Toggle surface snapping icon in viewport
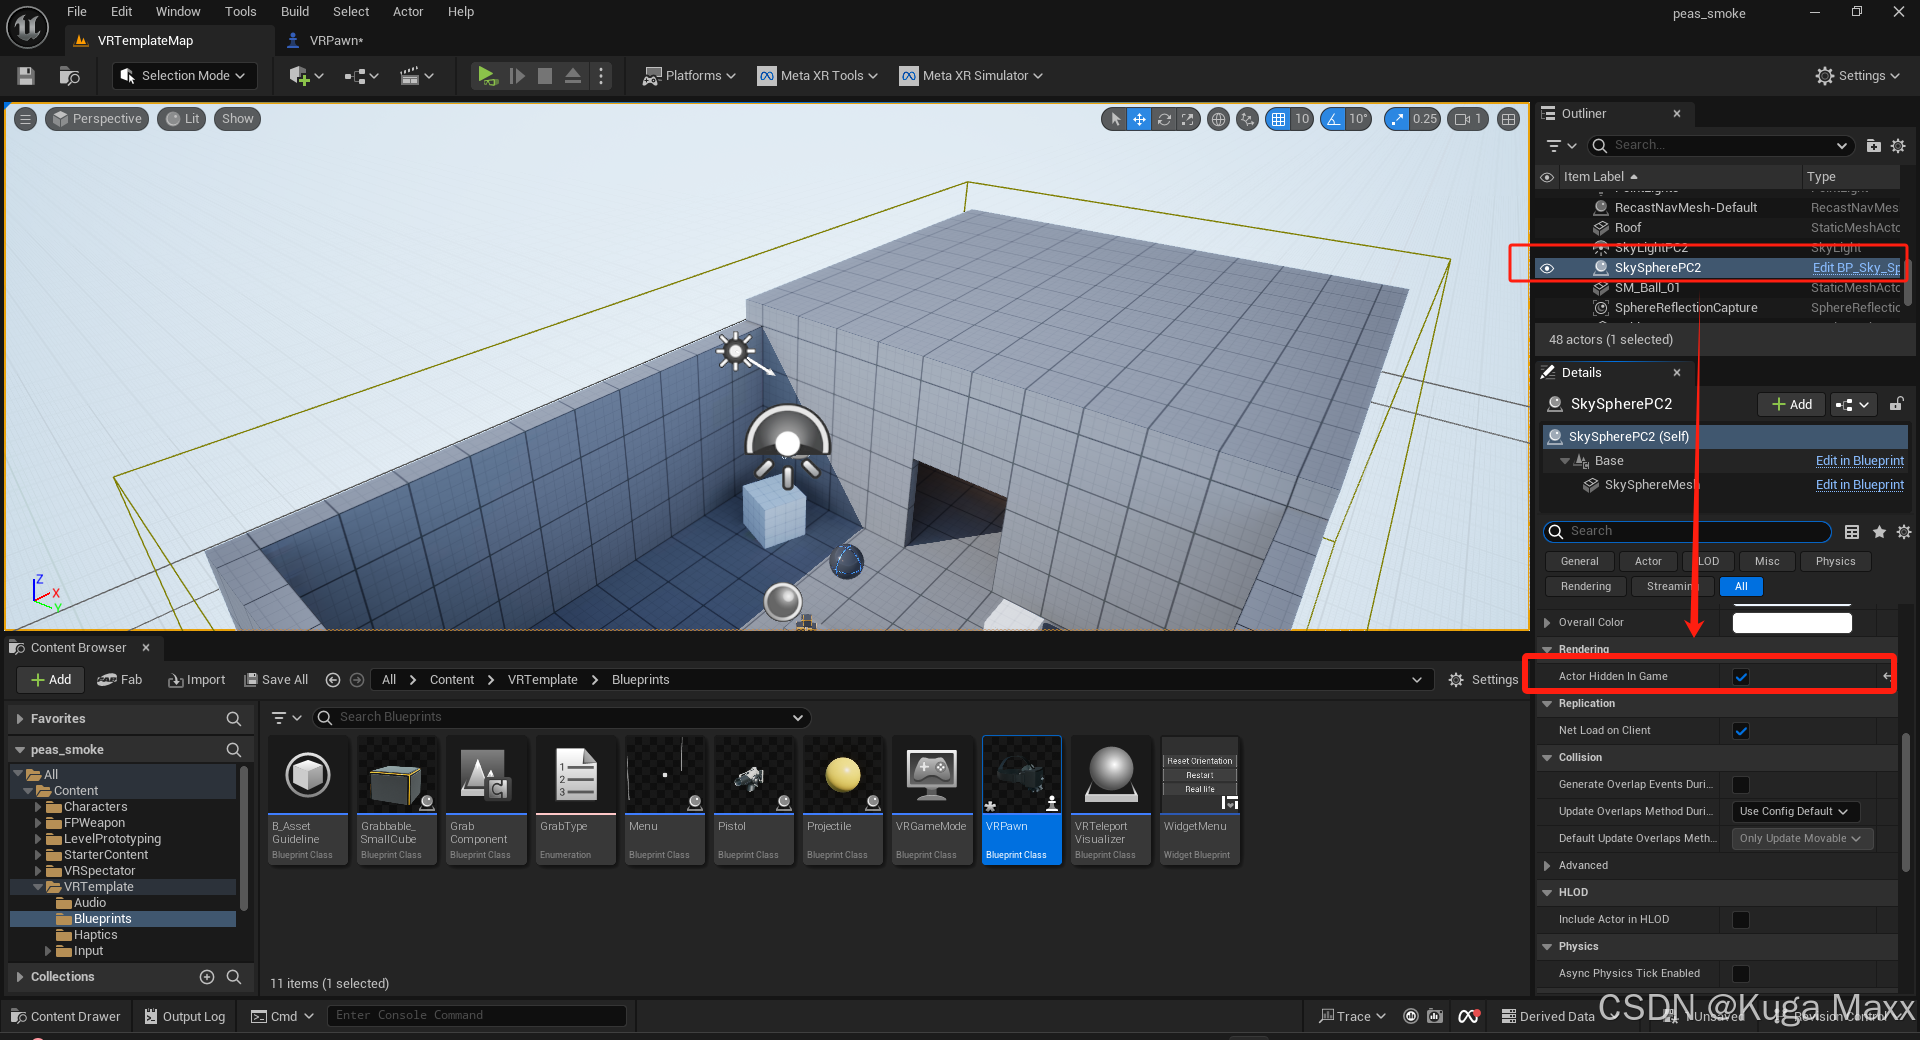Screen dimensions: 1920x1040 click(1247, 119)
